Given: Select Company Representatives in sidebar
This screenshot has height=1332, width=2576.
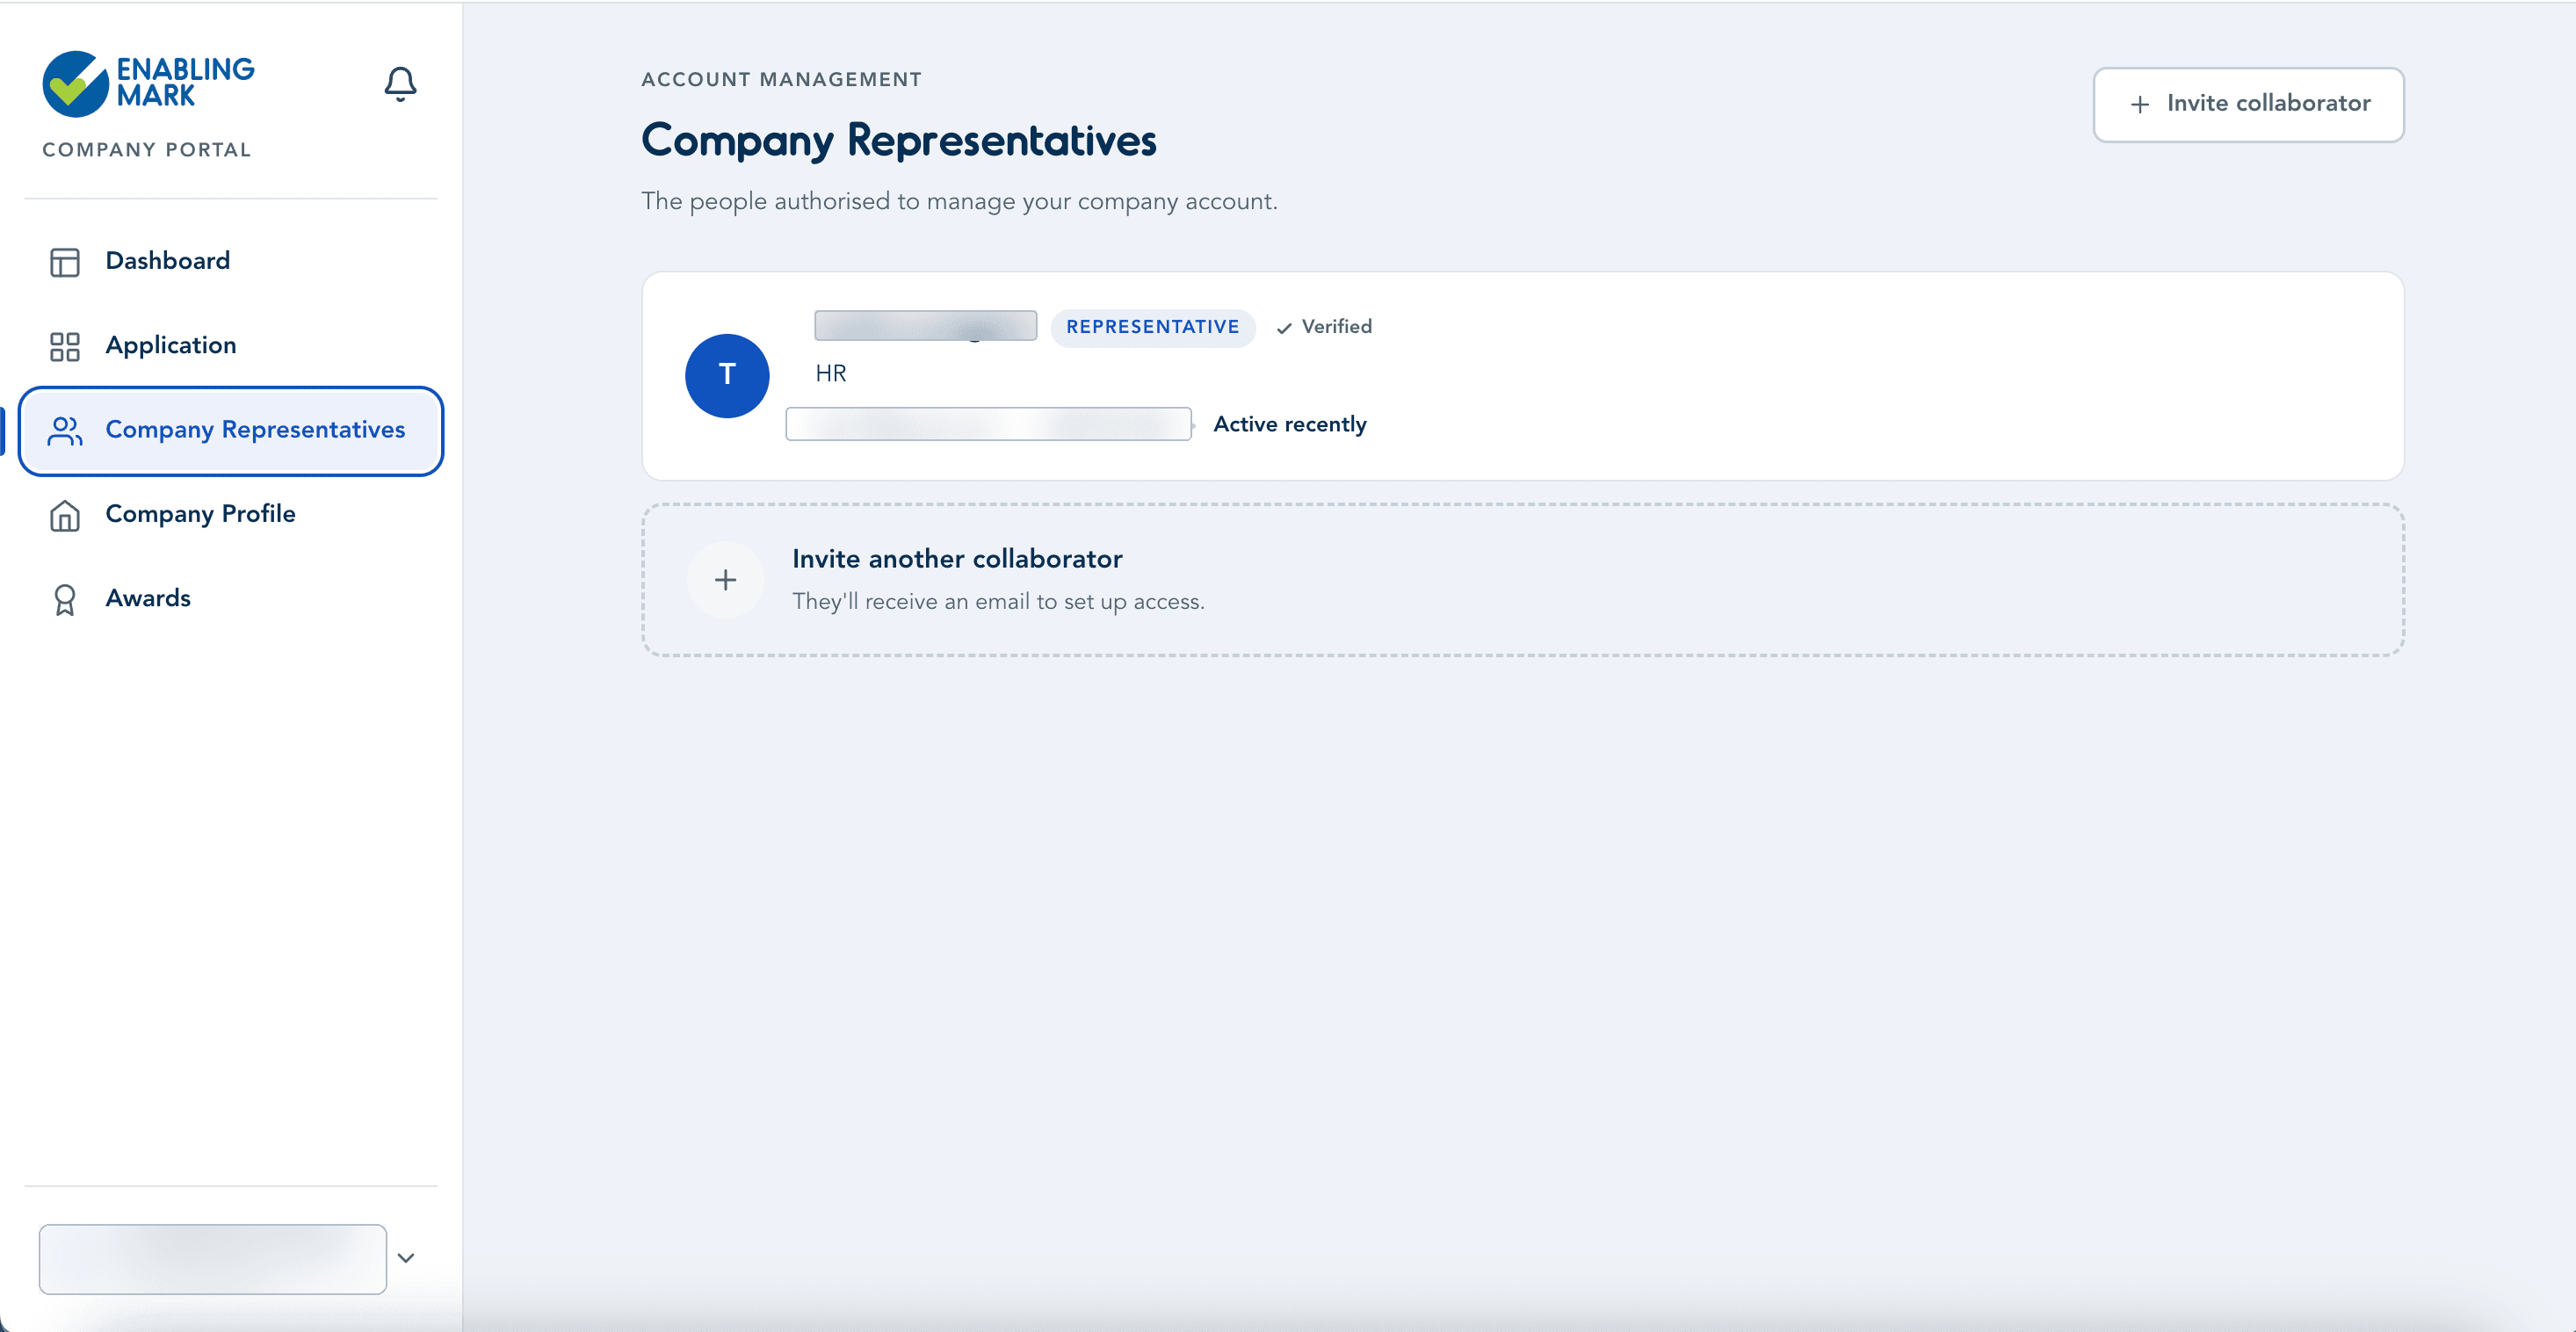Looking at the screenshot, I should pos(231,430).
